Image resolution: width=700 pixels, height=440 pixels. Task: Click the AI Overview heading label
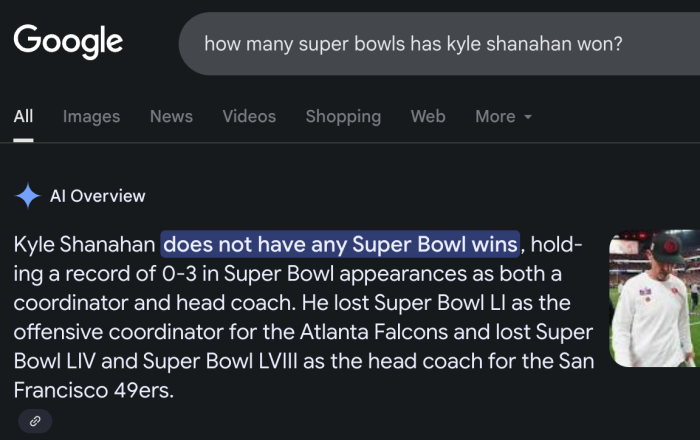tap(97, 196)
